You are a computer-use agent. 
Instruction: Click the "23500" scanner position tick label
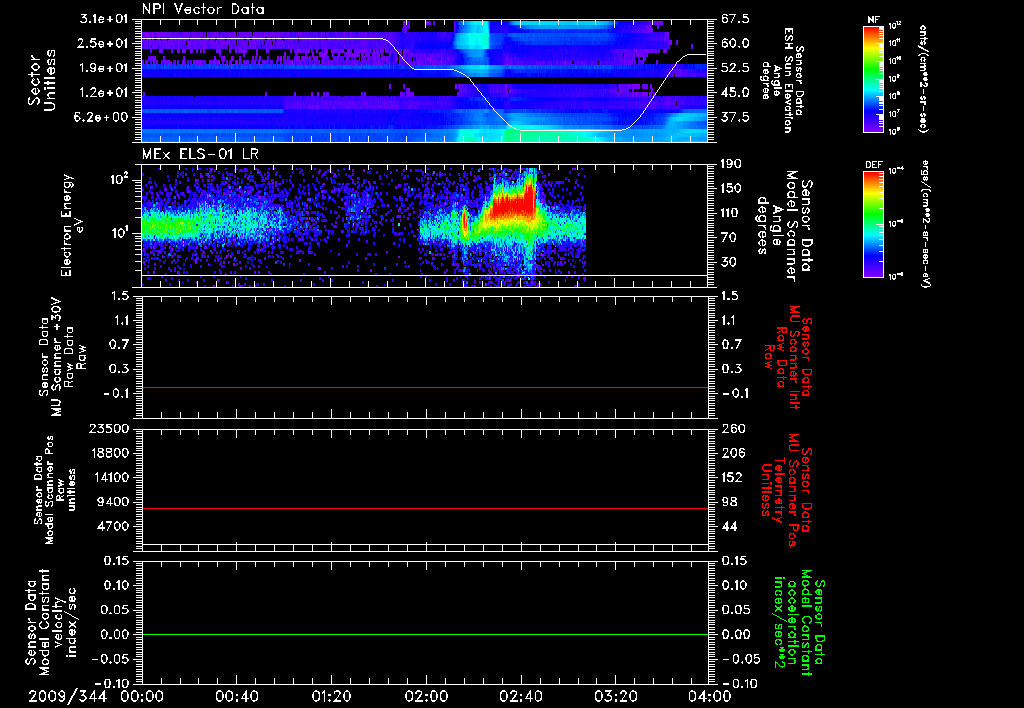pyautogui.click(x=110, y=429)
